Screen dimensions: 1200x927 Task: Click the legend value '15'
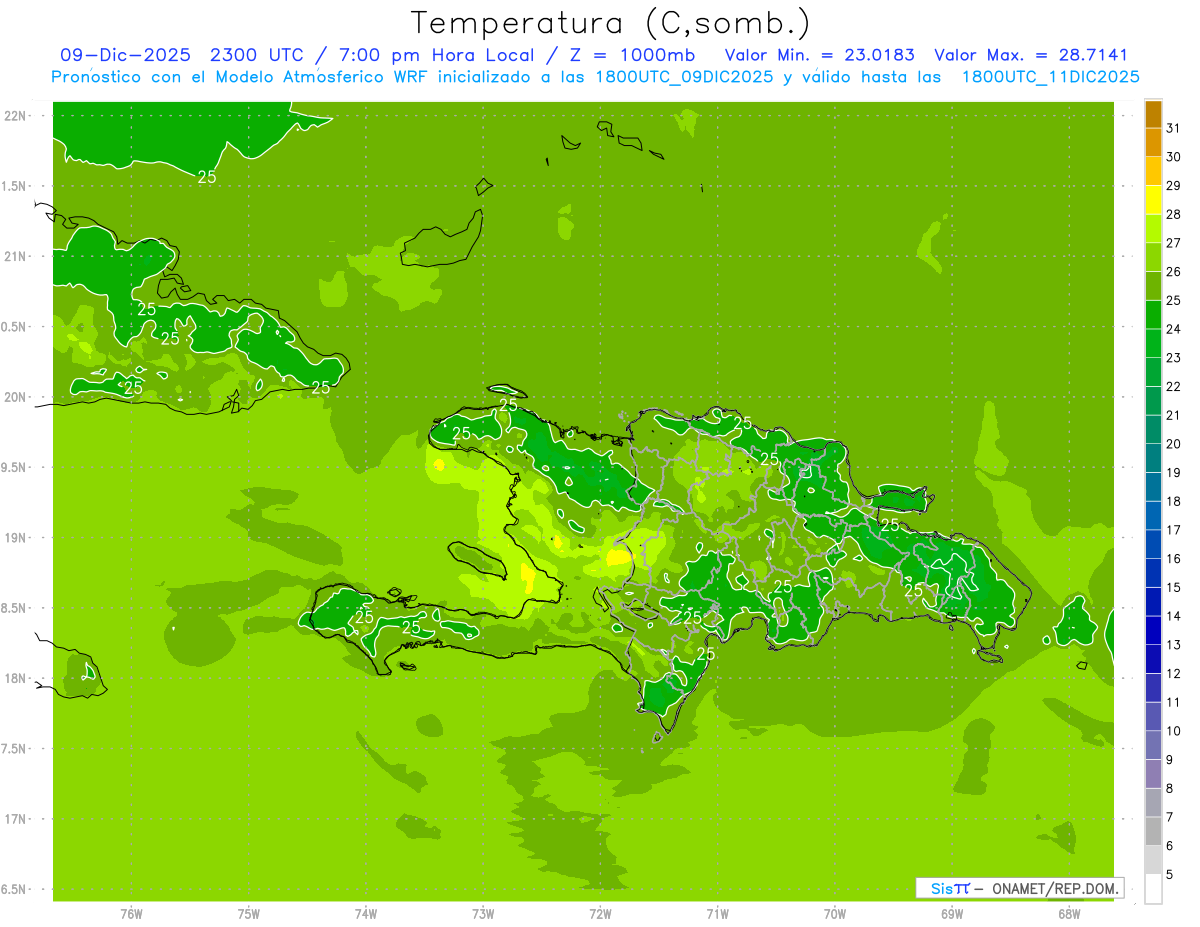click(1174, 587)
